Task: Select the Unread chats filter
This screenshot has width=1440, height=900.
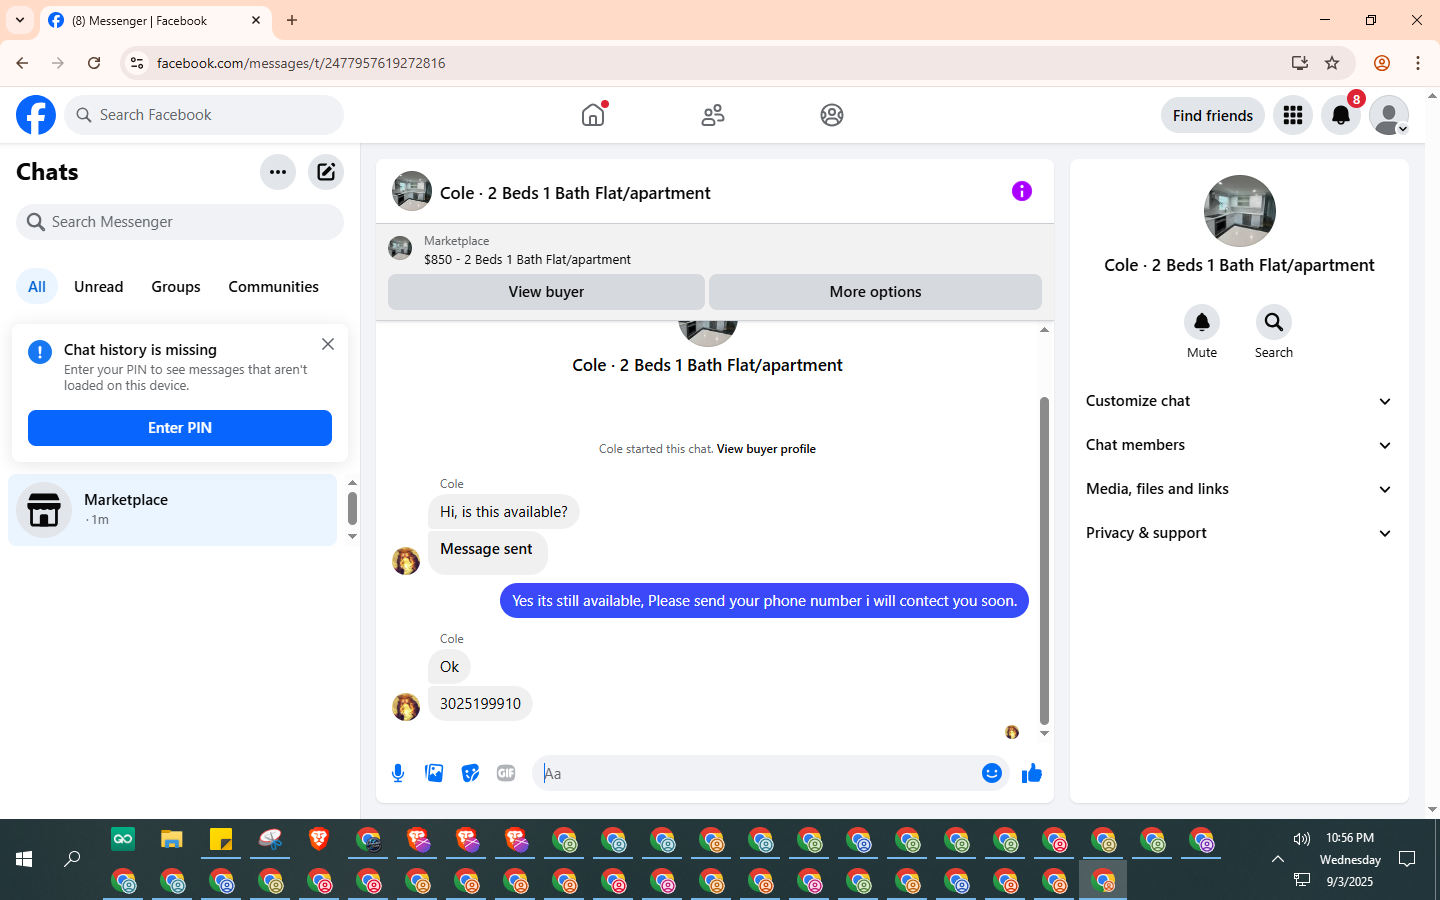Action: pos(99,287)
